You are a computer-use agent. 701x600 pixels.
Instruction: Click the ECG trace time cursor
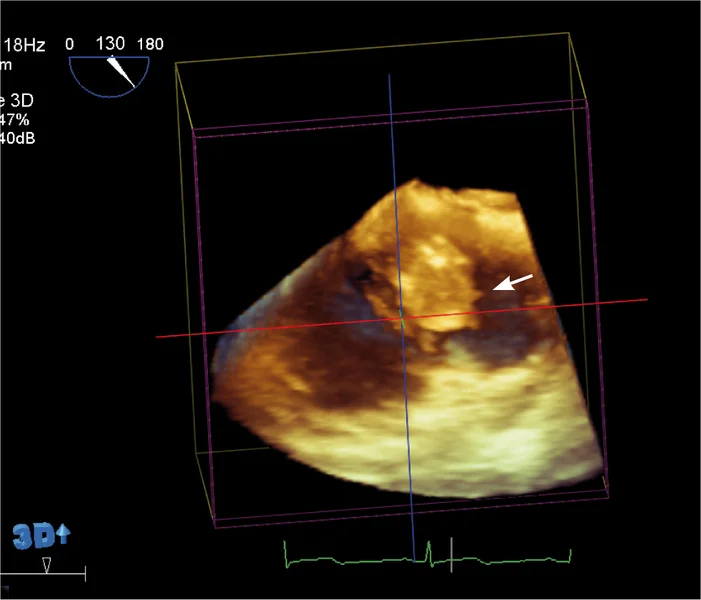point(451,554)
